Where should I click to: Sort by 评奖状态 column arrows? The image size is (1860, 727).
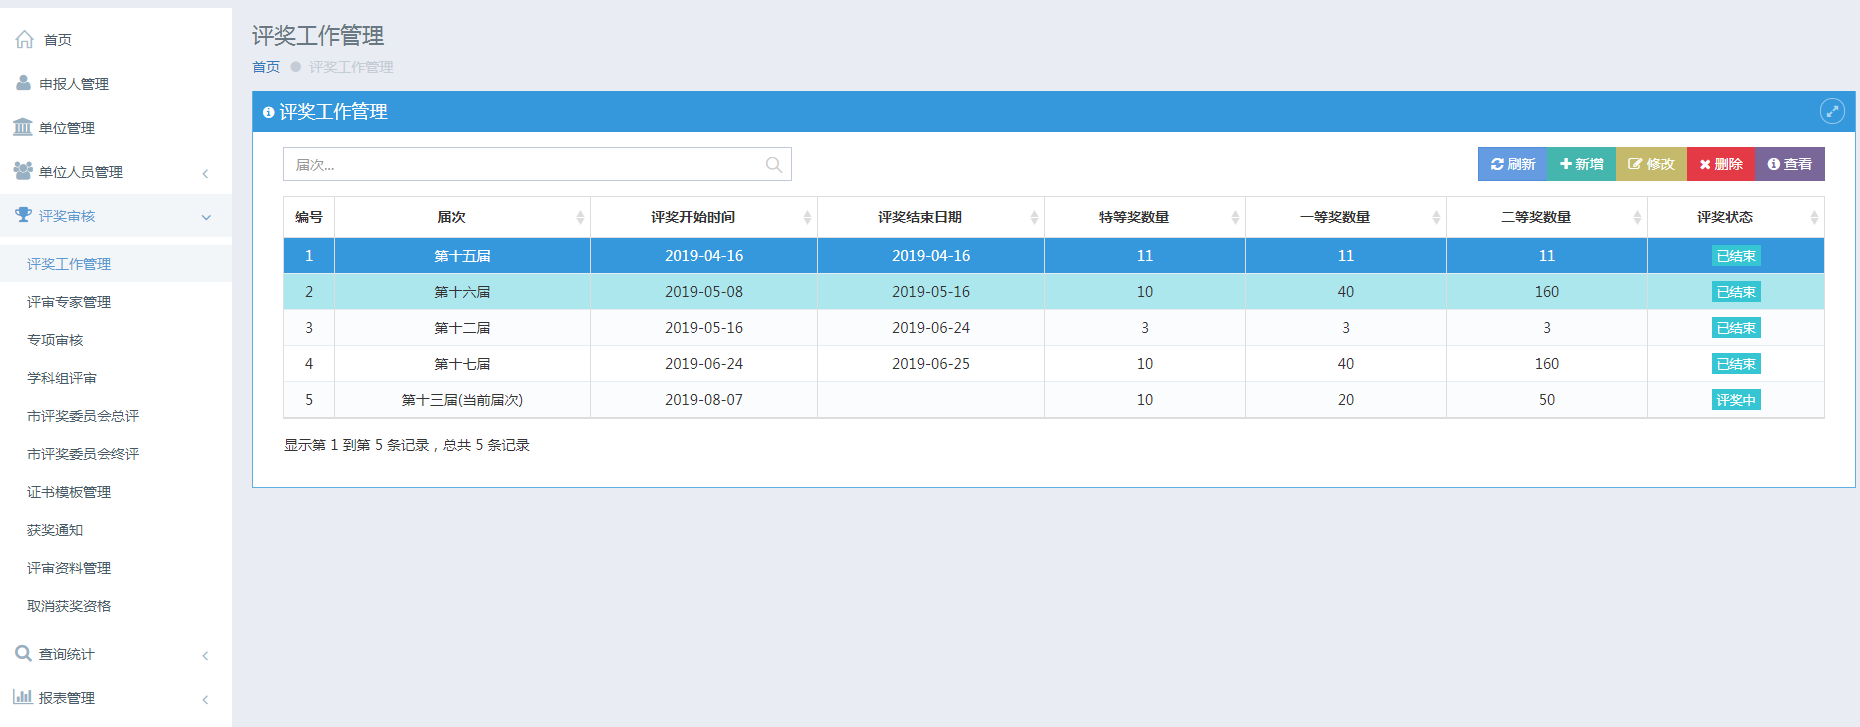tap(1814, 217)
